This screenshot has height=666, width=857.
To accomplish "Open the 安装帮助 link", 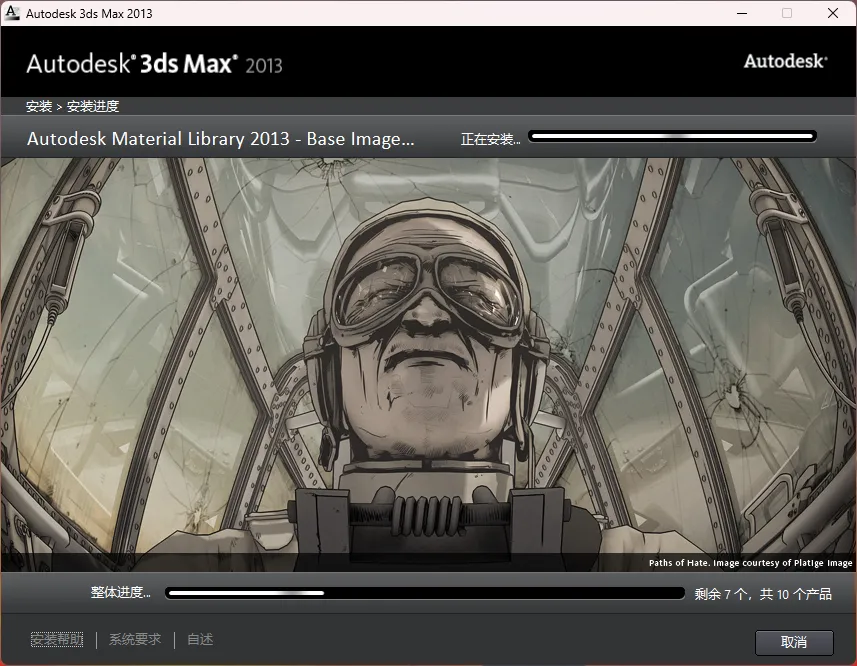I will tap(57, 639).
